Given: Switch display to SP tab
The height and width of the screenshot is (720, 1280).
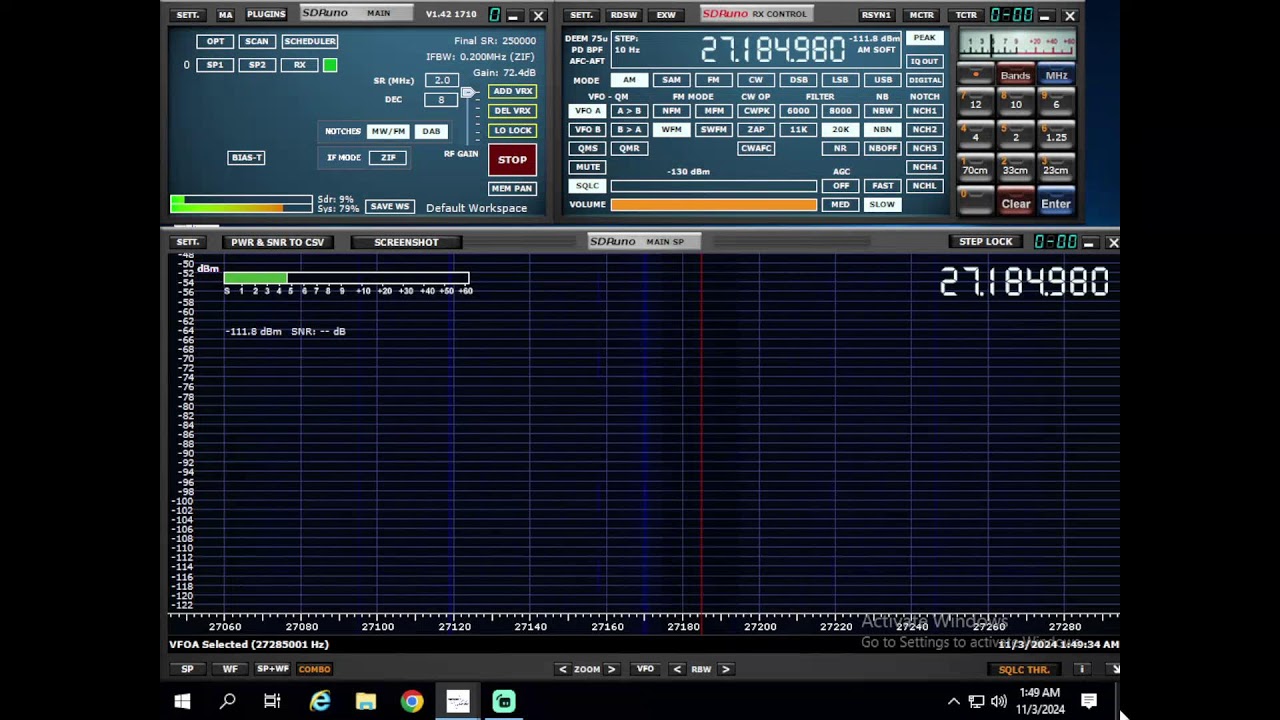Looking at the screenshot, I should (187, 669).
